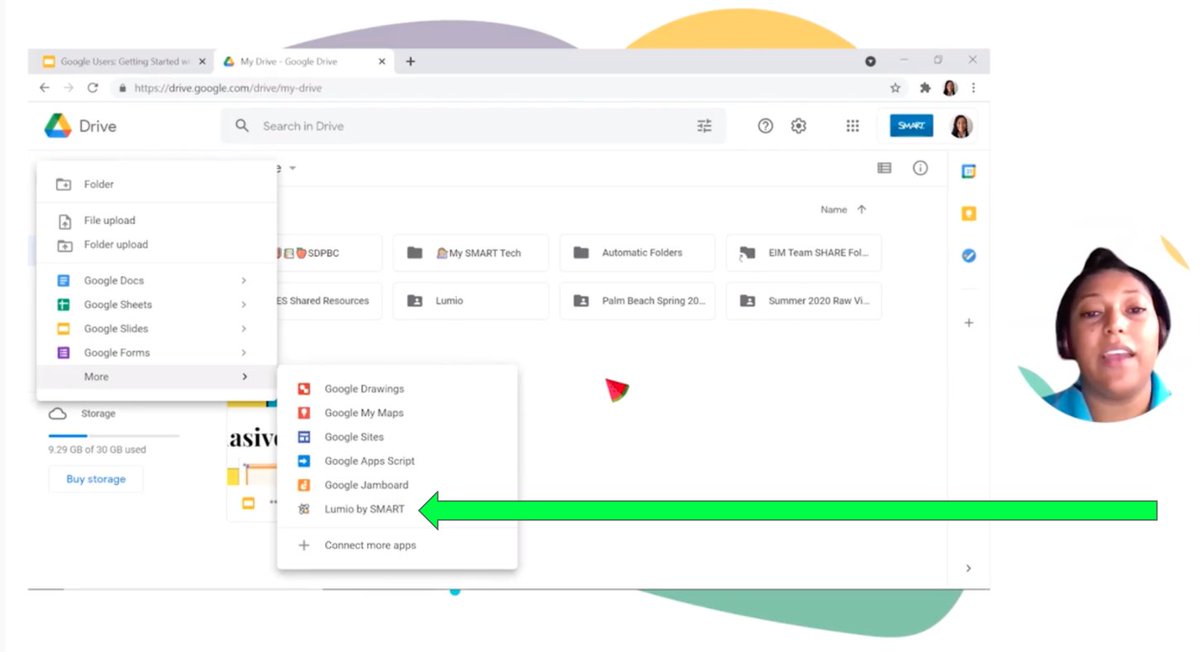1200x652 pixels.
Task: Open Drive settings gear icon
Action: pyautogui.click(x=798, y=126)
